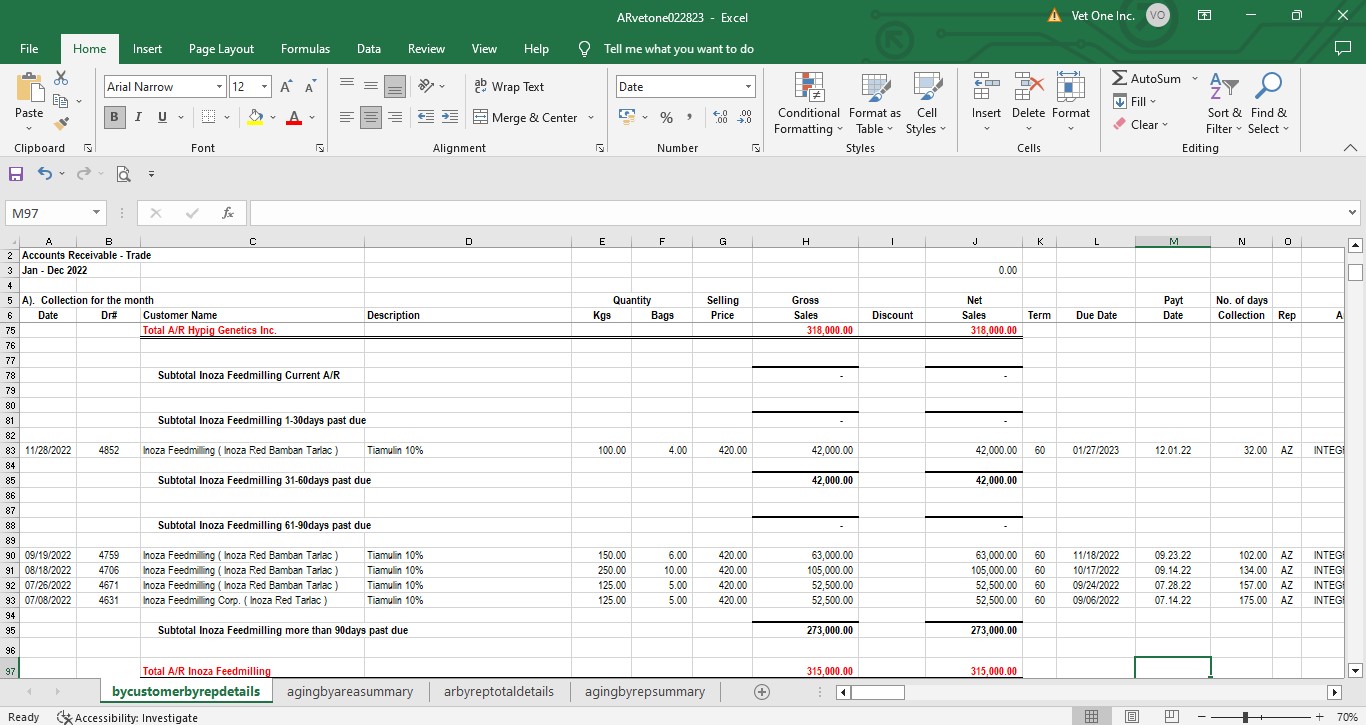Open the Date number format dropdown
Screen dimensions: 1366x725
(x=747, y=87)
